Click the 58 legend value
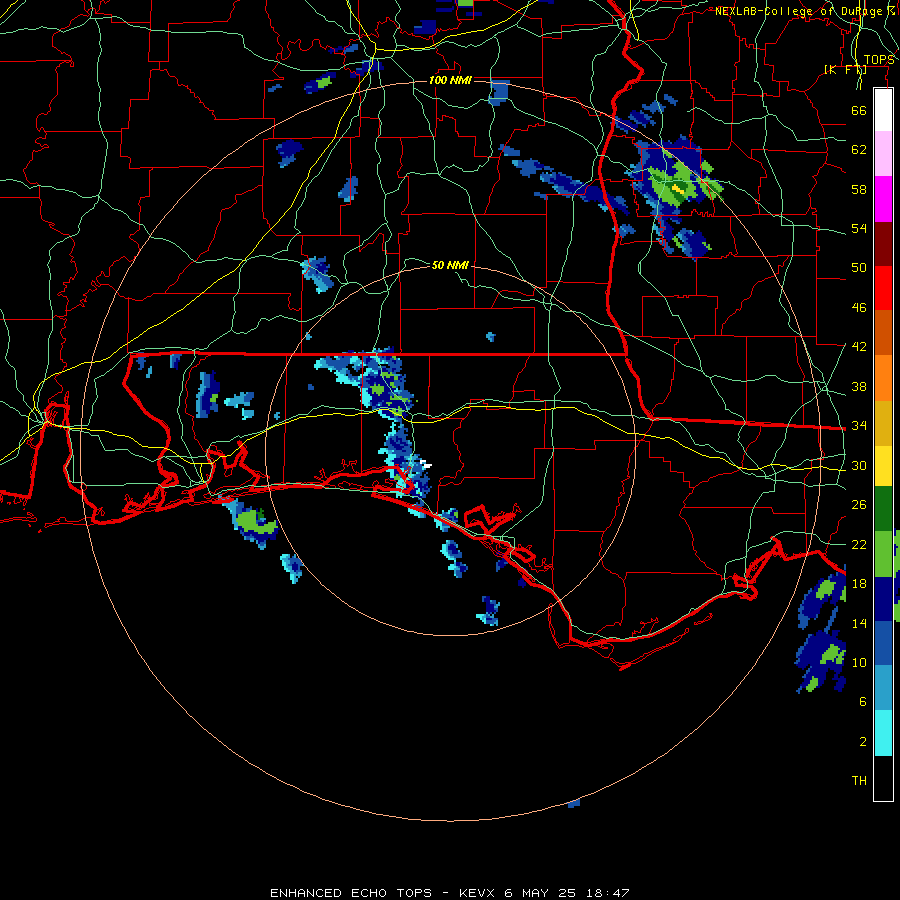The height and width of the screenshot is (900, 900). point(859,189)
